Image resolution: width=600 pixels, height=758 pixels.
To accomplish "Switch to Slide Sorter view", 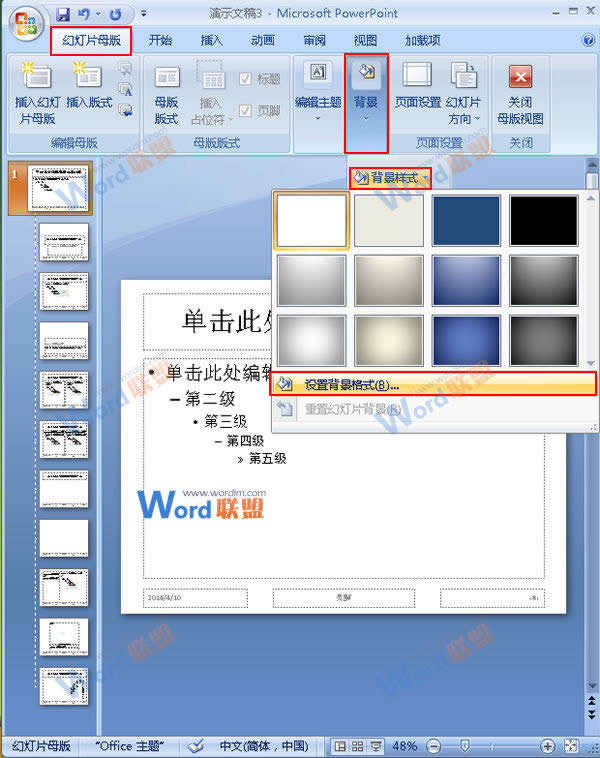I will coord(357,746).
